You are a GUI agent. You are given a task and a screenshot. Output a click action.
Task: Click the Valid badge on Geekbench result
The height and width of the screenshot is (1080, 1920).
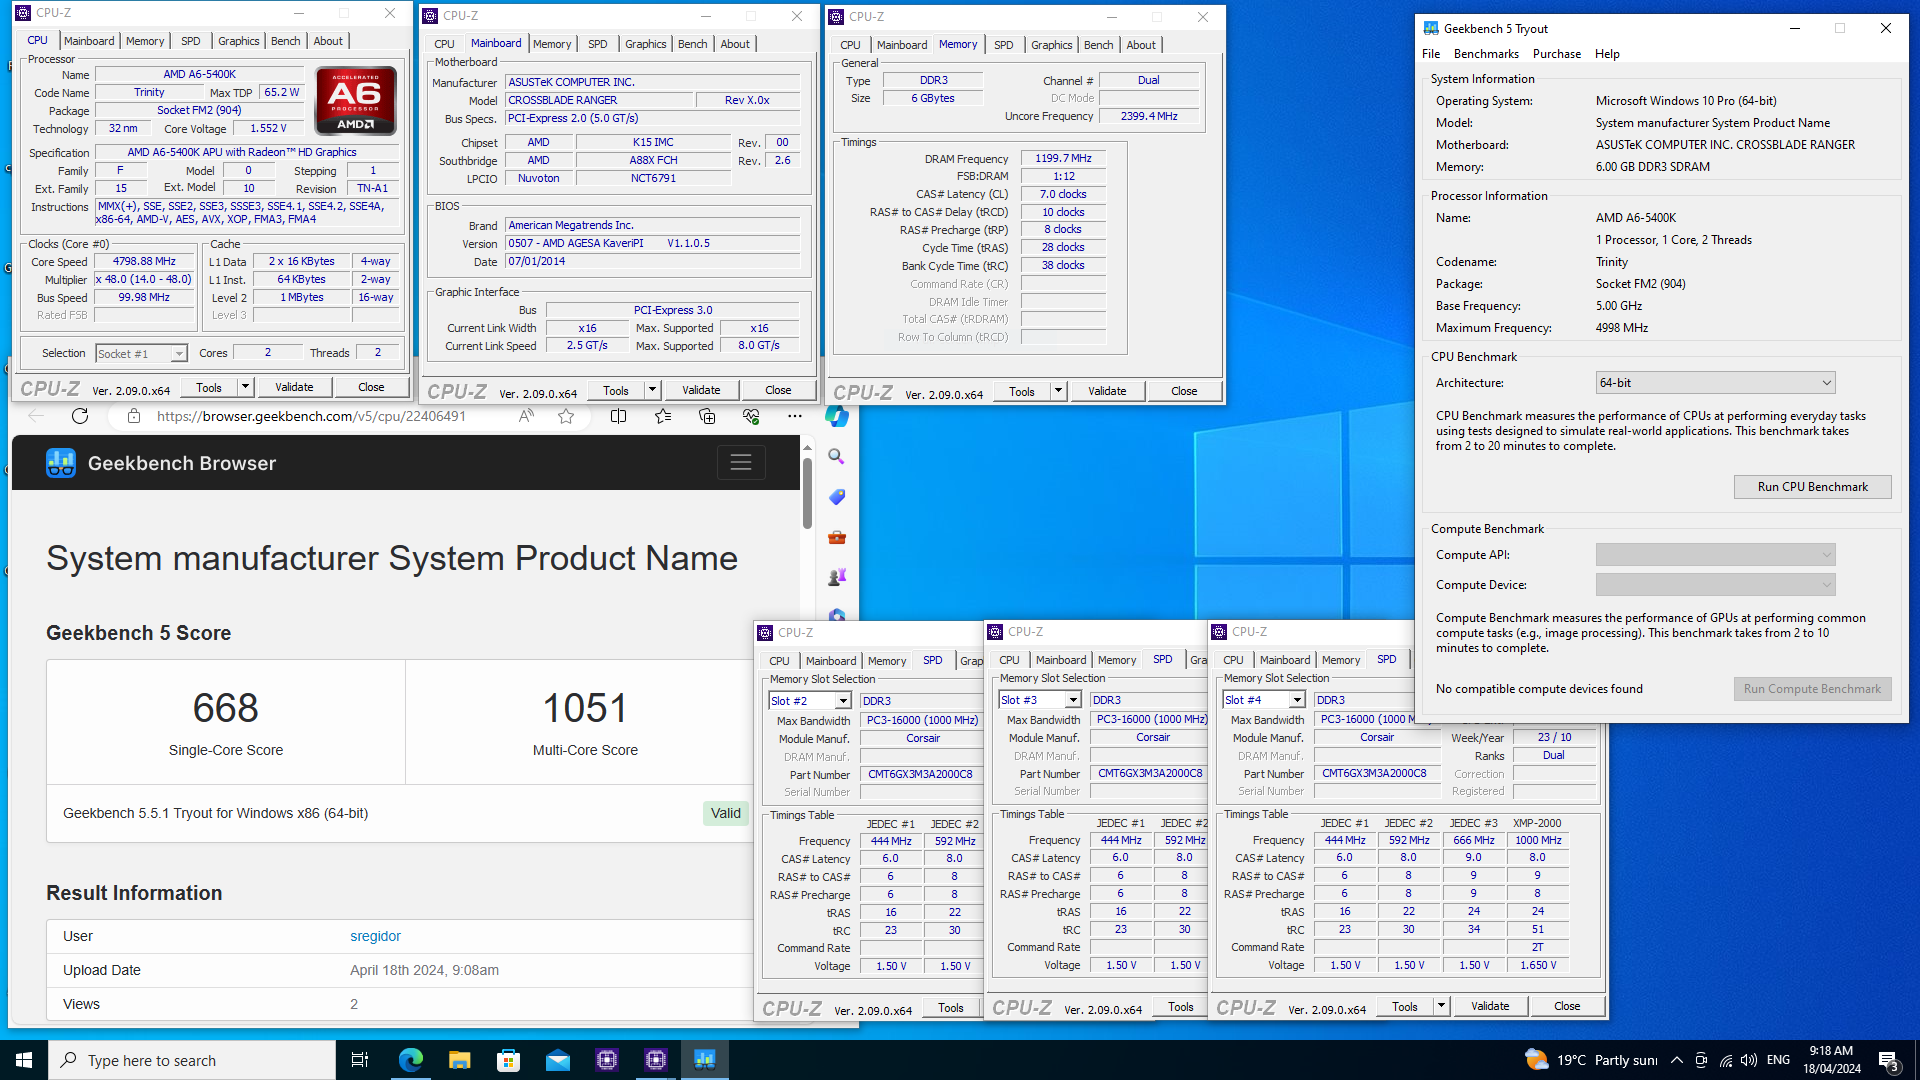(x=726, y=813)
